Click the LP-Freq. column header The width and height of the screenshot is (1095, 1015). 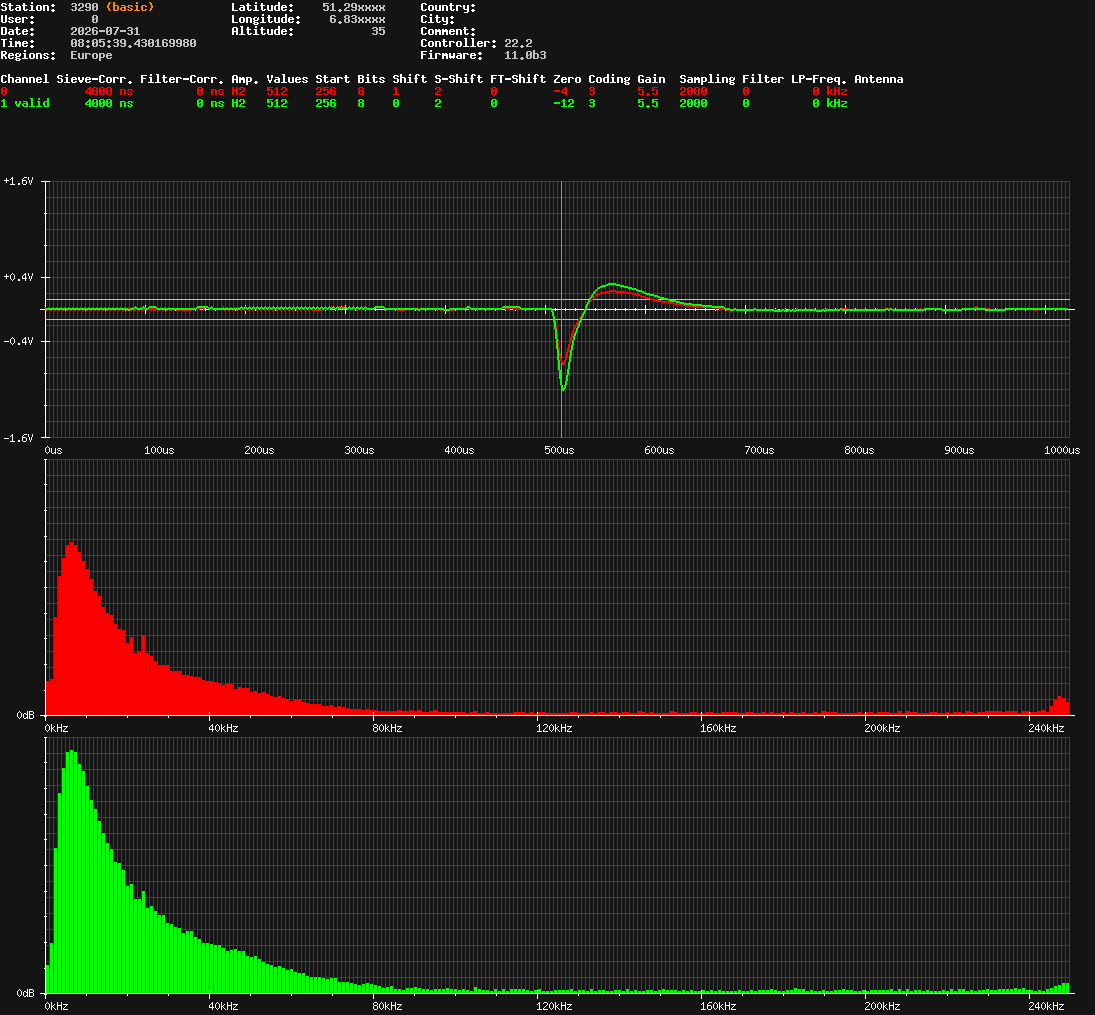pyautogui.click(x=818, y=80)
